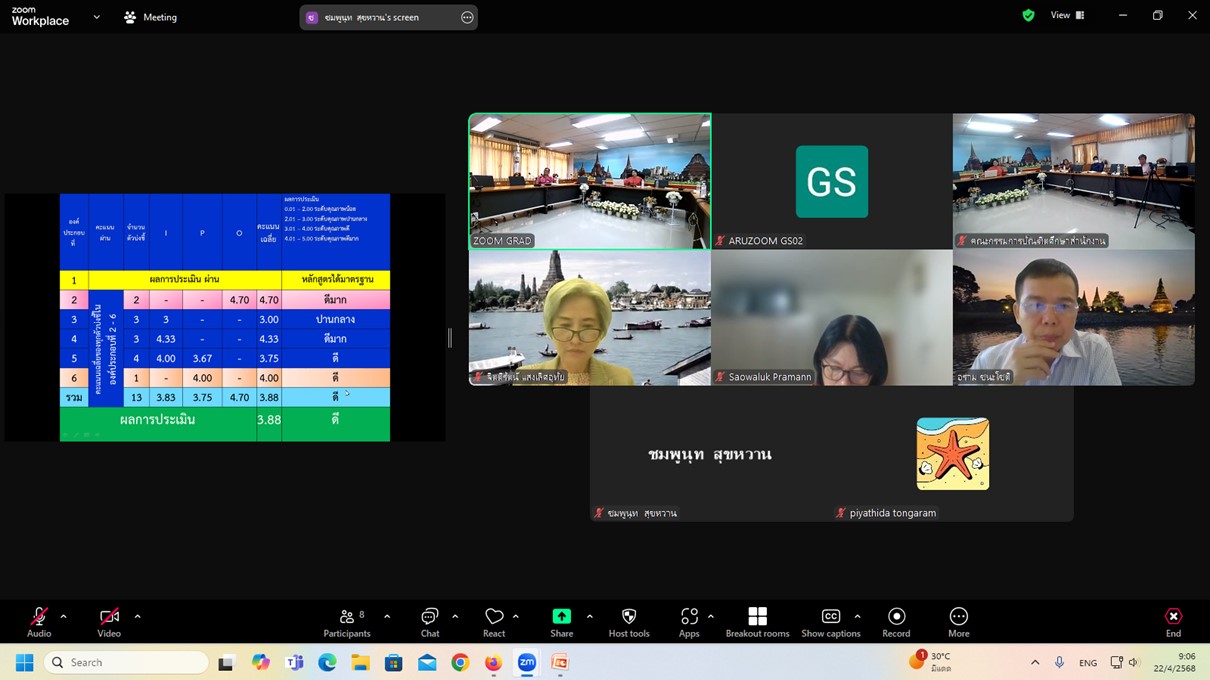Show hidden system tray icons
The height and width of the screenshot is (680, 1210).
(1035, 662)
